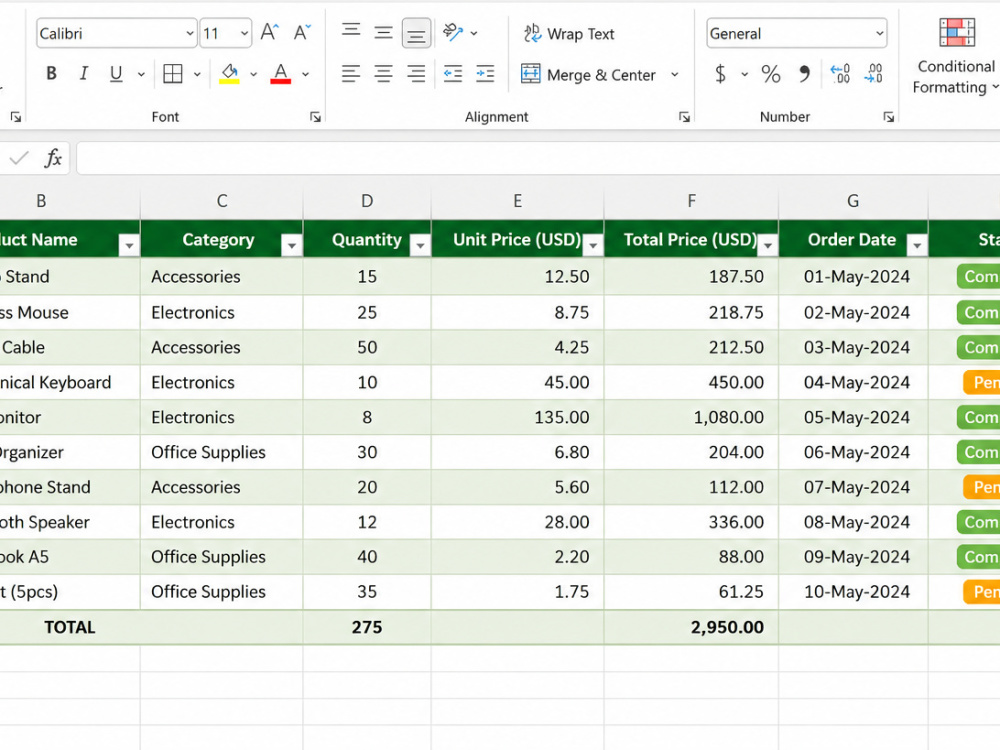Select column E header
Image resolution: width=1000 pixels, height=750 pixels.
coord(518,201)
